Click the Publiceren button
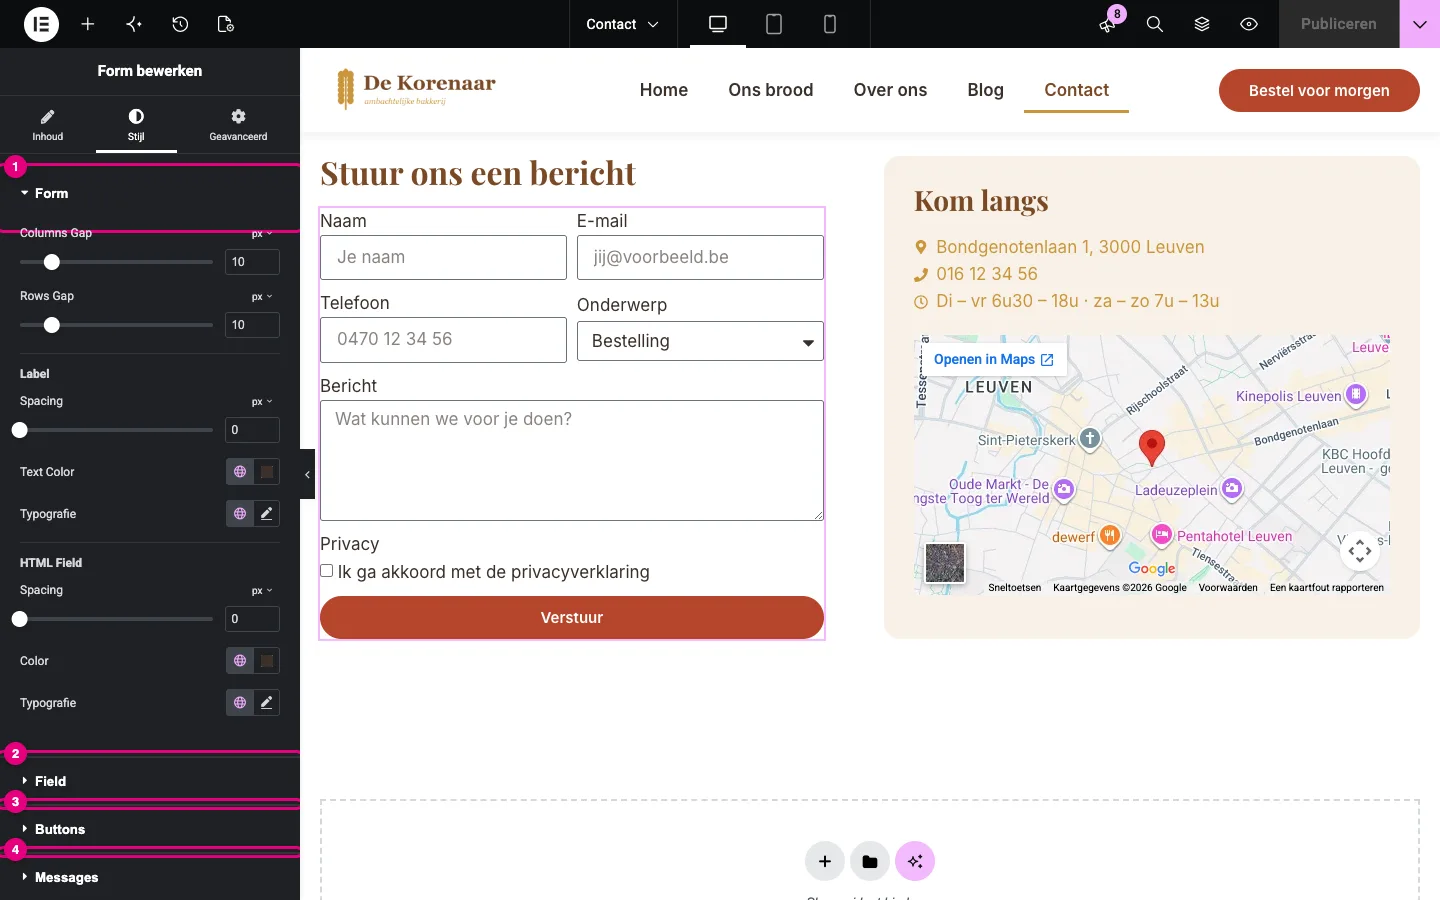The width and height of the screenshot is (1440, 900). click(1339, 24)
